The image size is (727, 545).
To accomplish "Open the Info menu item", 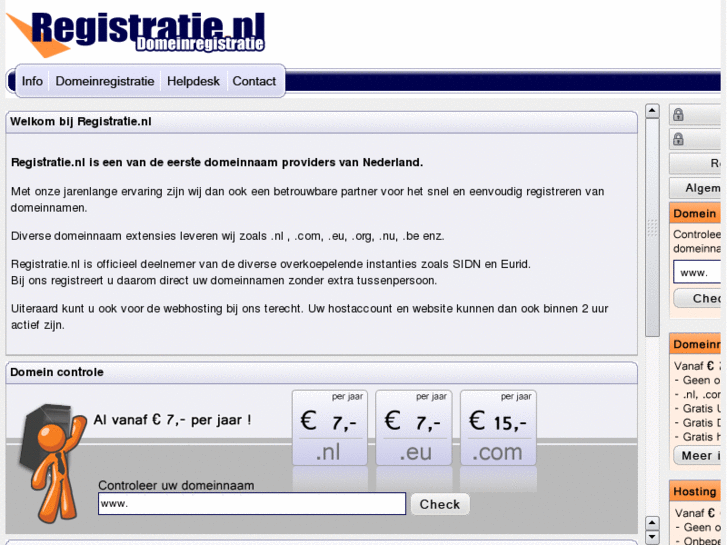I will click(x=32, y=81).
